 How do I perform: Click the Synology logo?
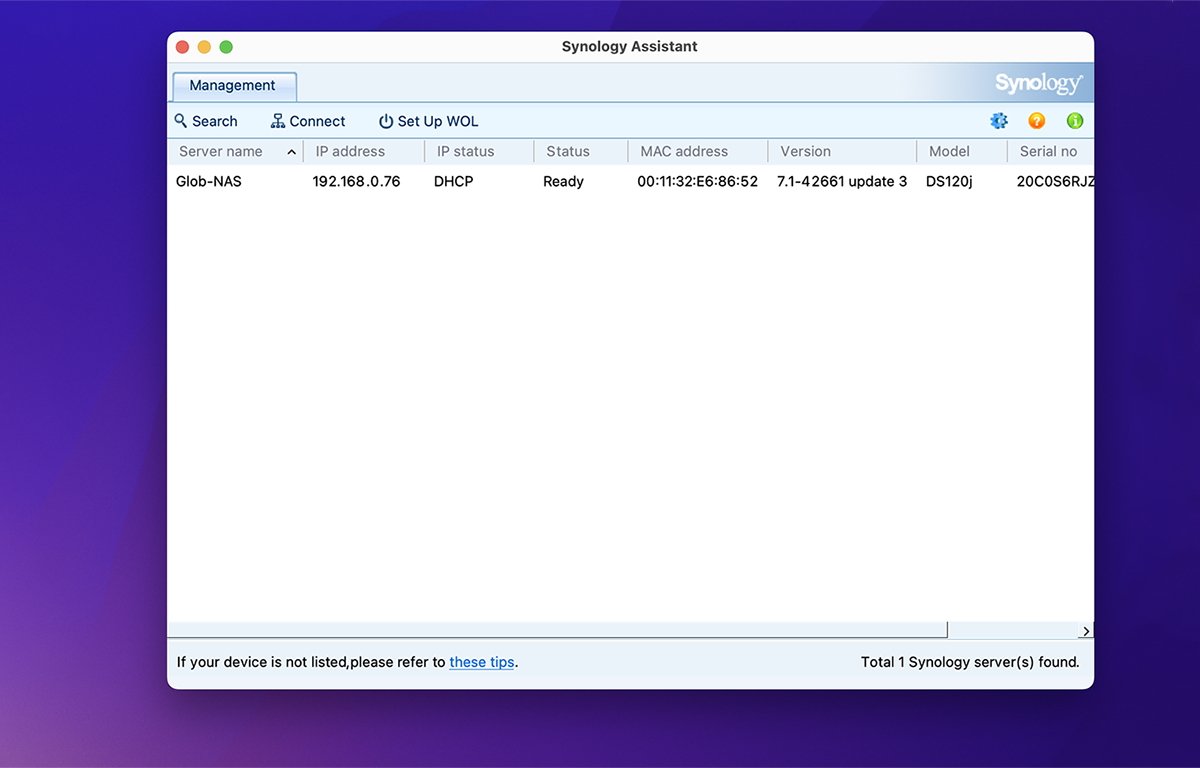click(x=1038, y=84)
